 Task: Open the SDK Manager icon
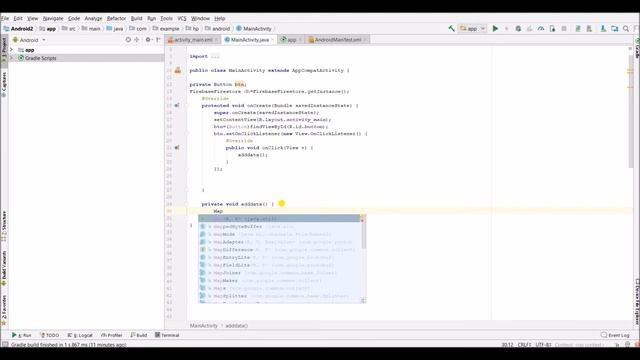click(x=603, y=29)
